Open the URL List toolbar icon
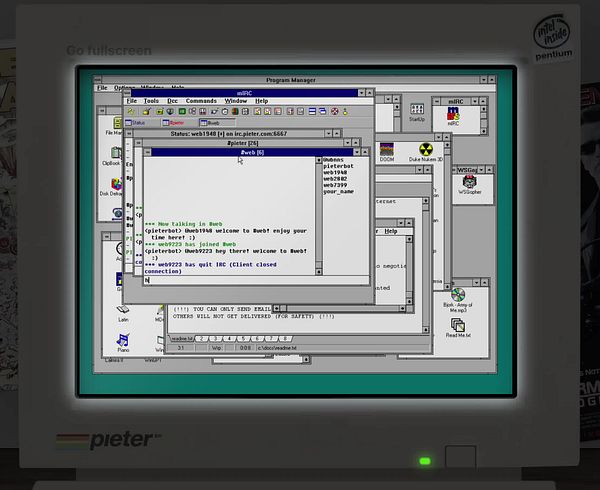 [x=300, y=112]
